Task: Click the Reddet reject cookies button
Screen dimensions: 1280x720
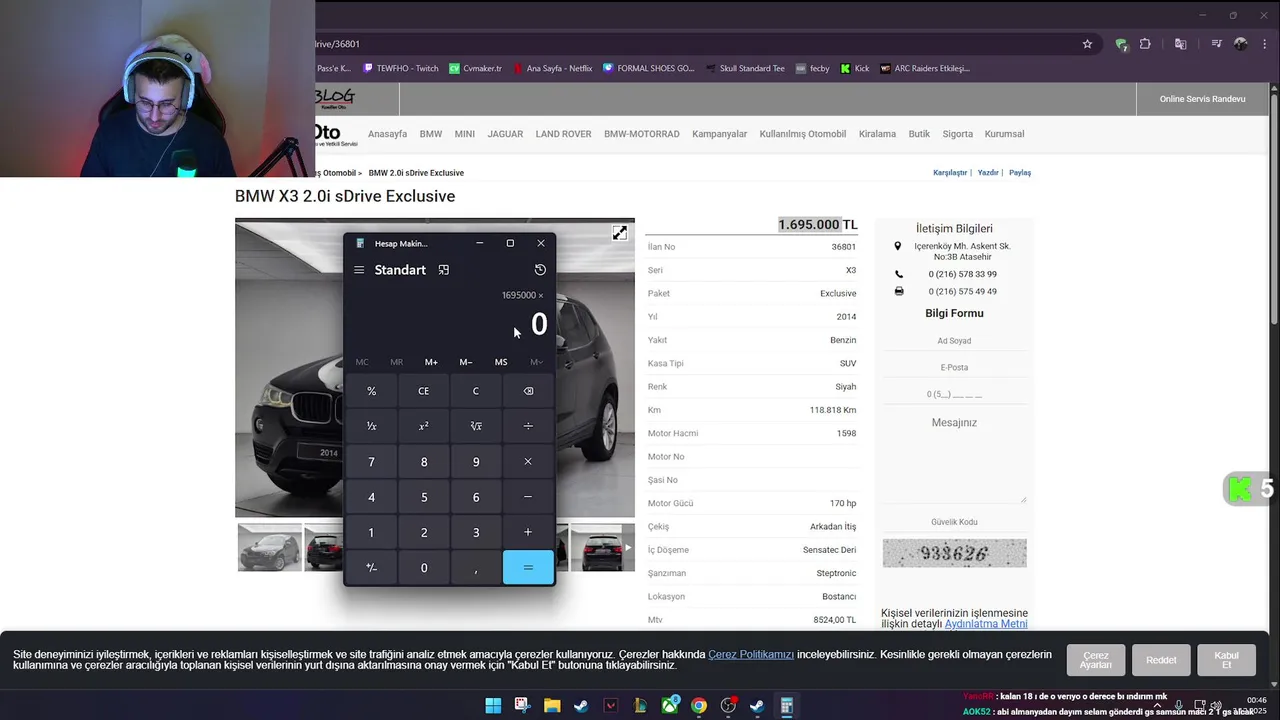Action: click(x=1161, y=660)
